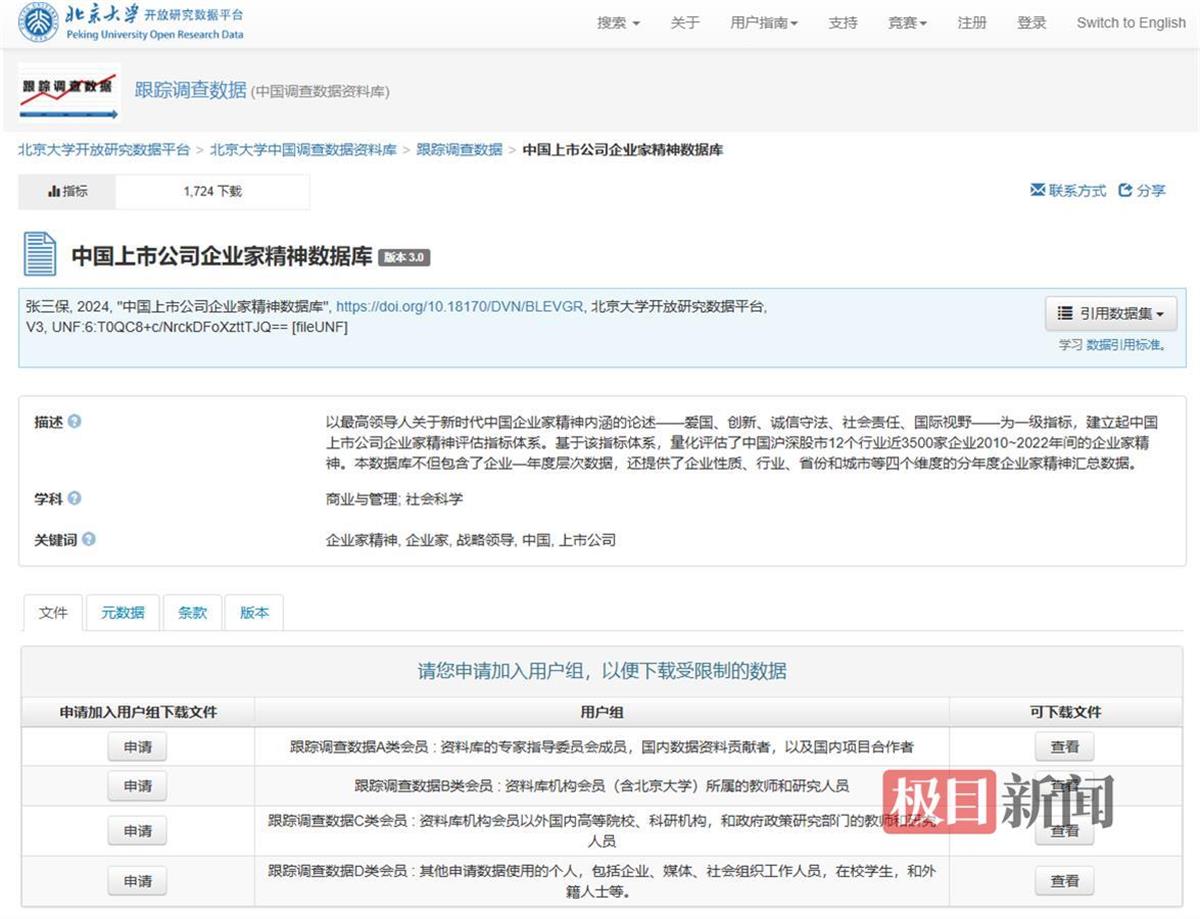This screenshot has width=1200, height=919.
Task: Select the 指标 bar-chart icon
Action: tap(56, 190)
